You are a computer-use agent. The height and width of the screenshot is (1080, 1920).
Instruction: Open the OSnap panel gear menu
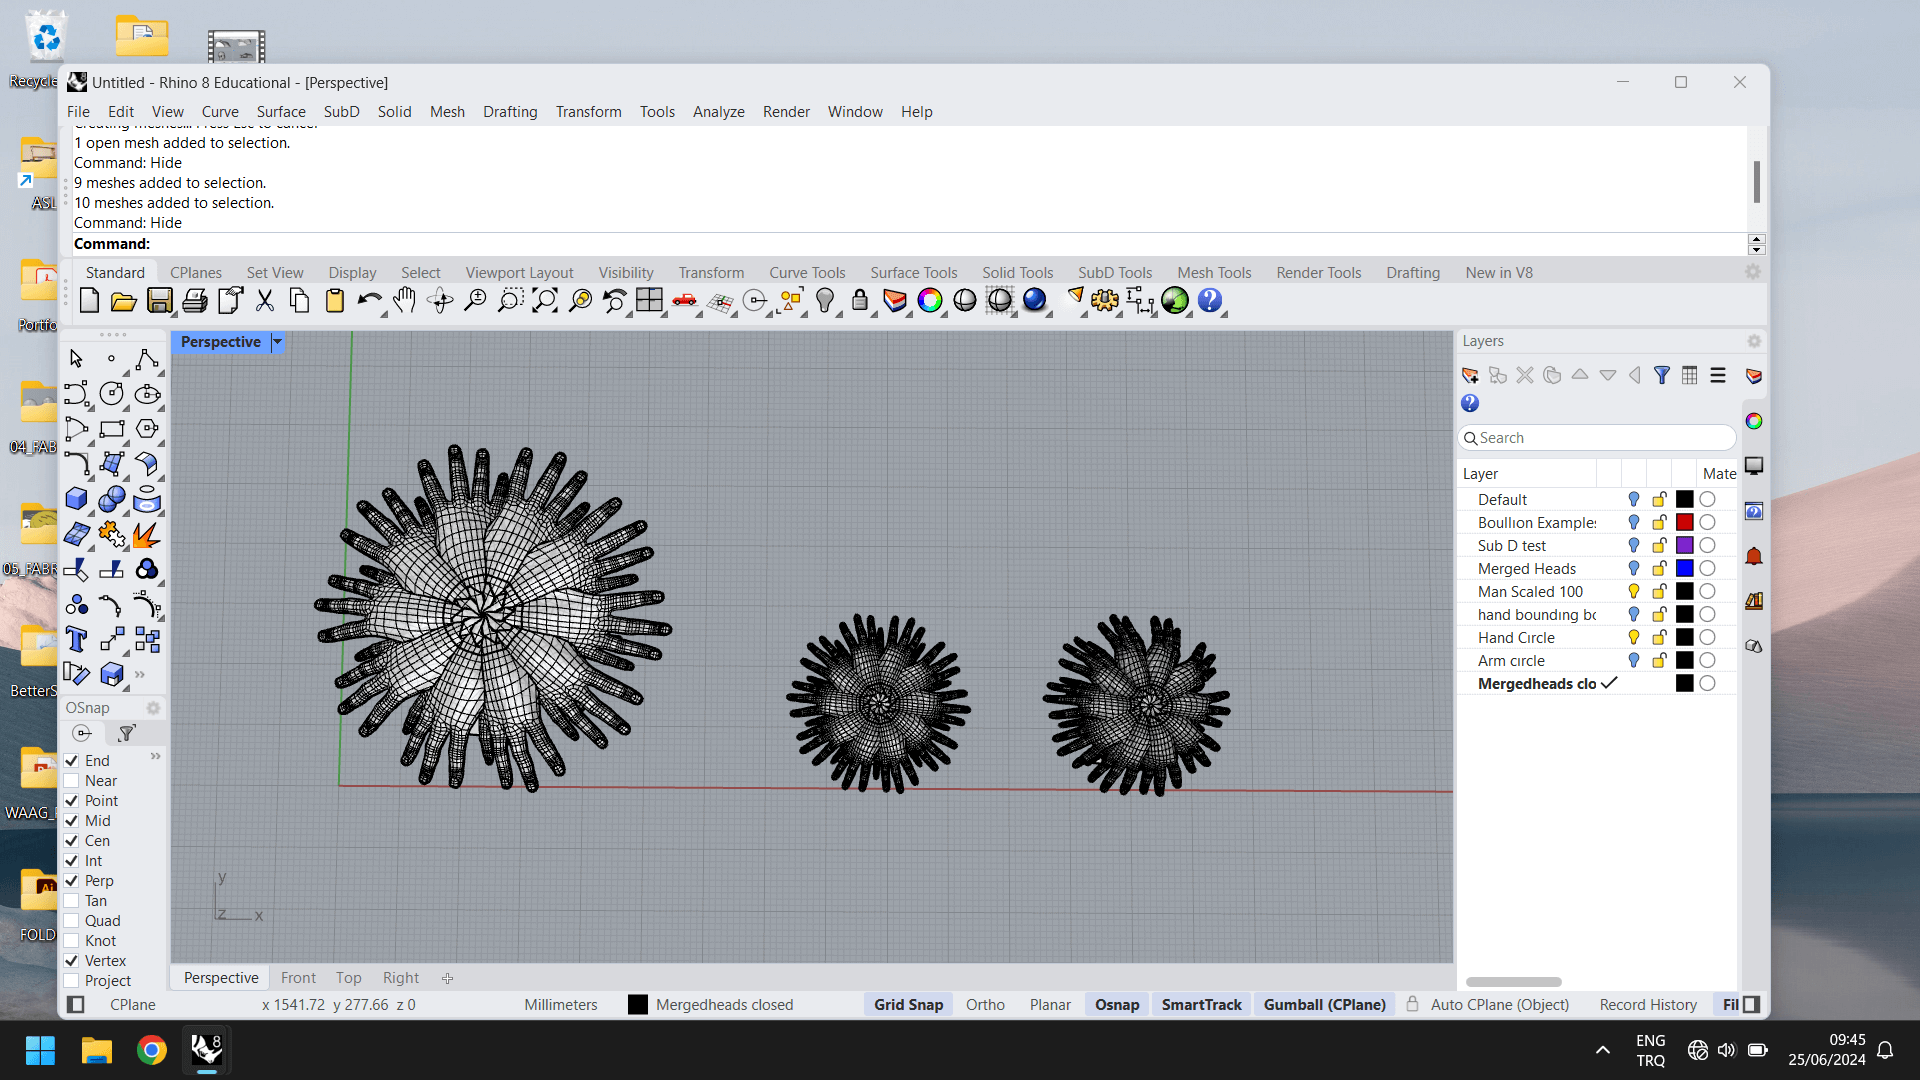(x=153, y=708)
